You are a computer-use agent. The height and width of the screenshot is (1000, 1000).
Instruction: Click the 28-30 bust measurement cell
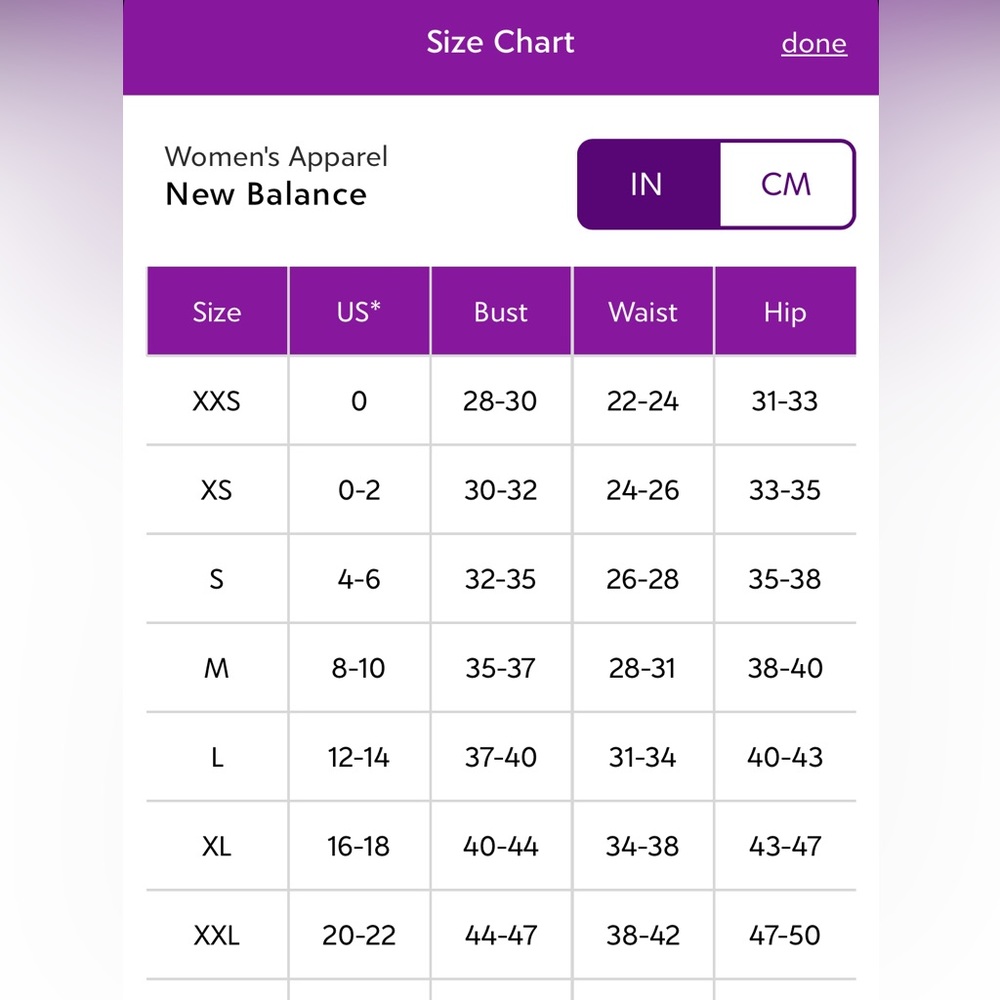point(501,401)
